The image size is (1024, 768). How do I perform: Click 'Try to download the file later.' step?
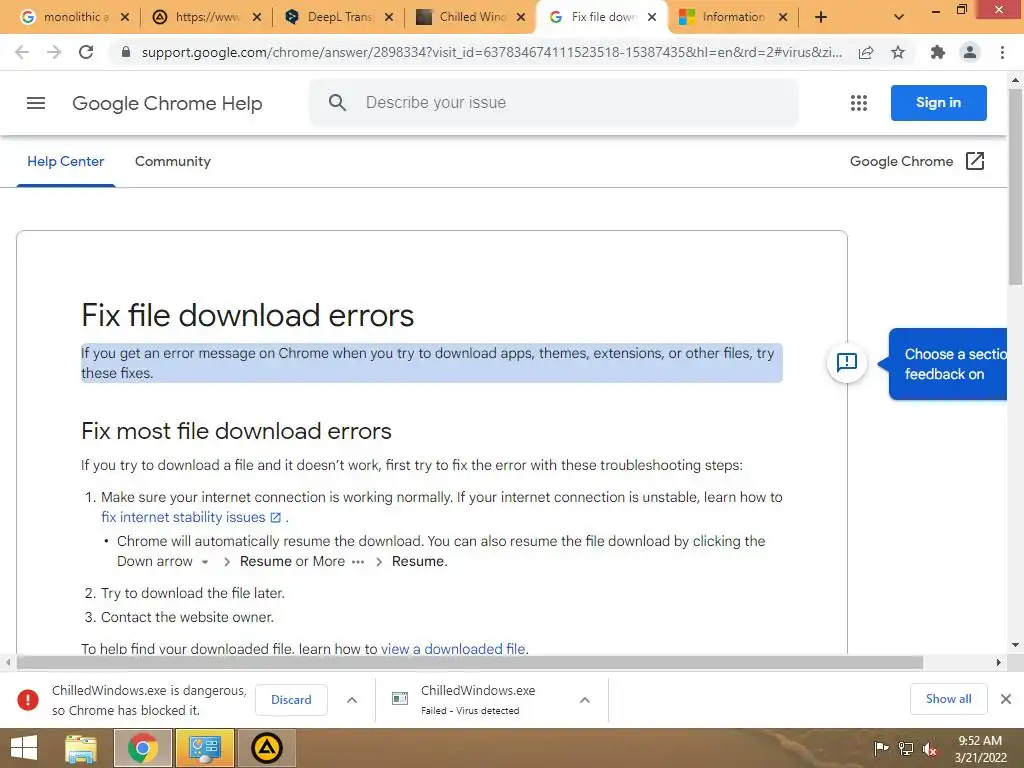pyautogui.click(x=193, y=593)
